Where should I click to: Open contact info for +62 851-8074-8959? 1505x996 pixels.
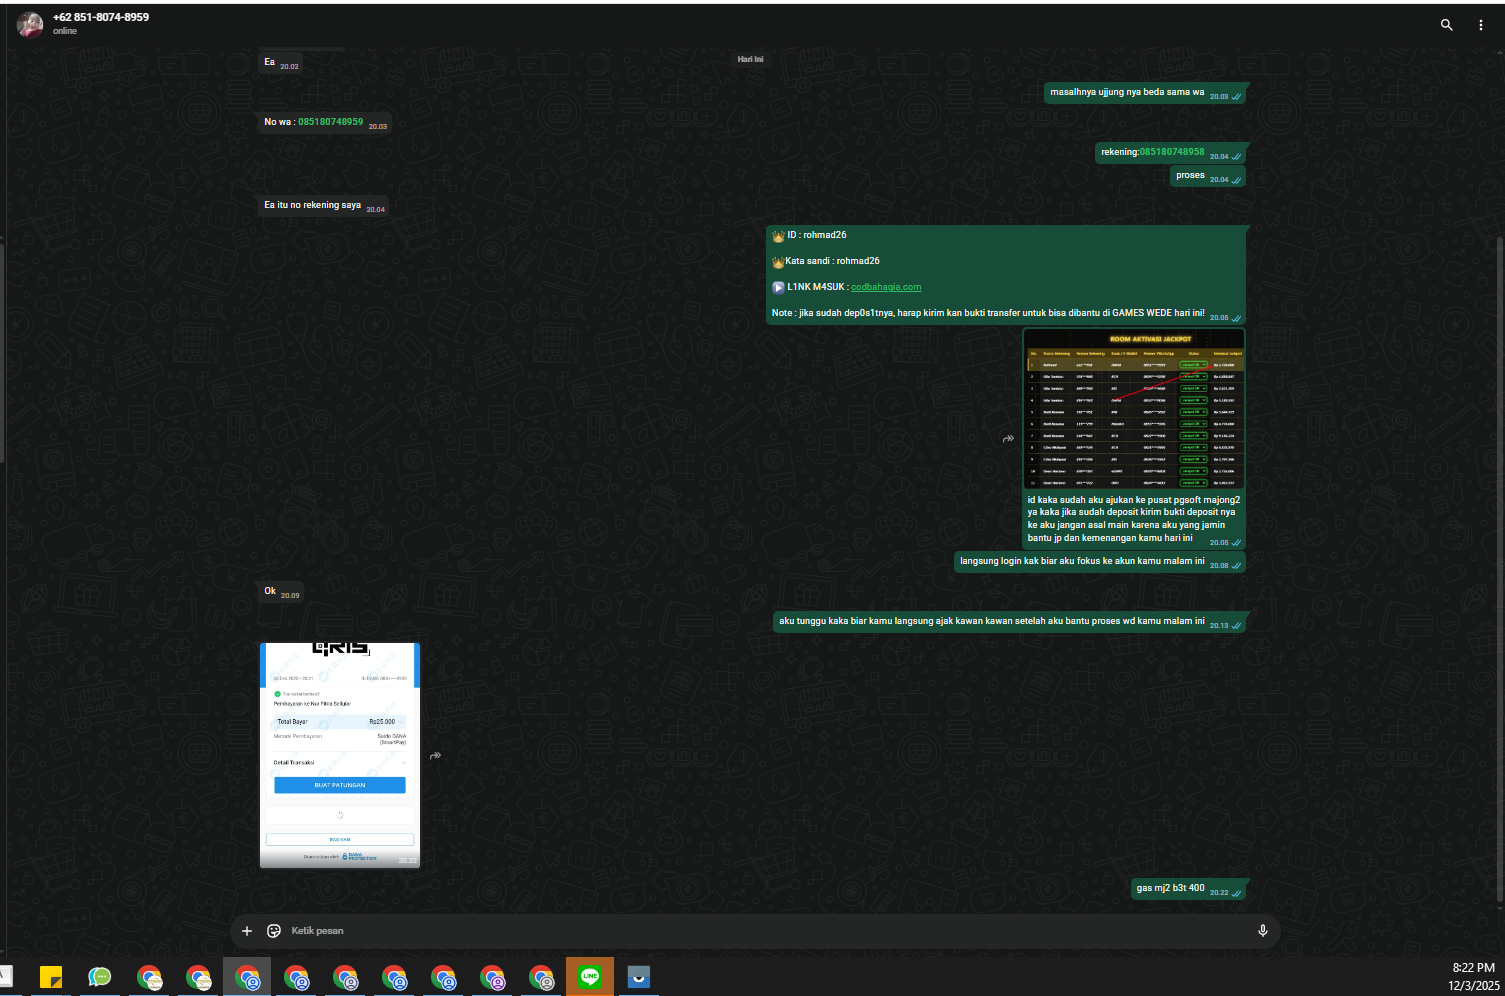click(101, 17)
